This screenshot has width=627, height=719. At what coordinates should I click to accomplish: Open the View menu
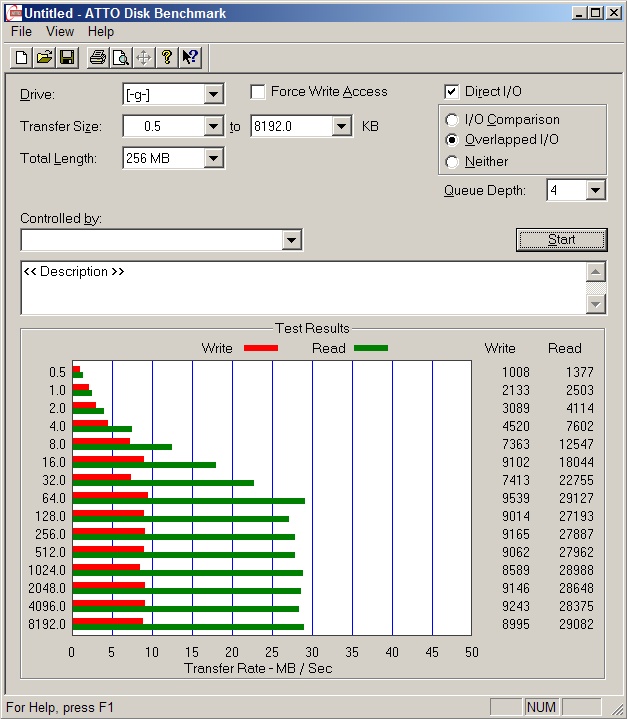pos(60,32)
